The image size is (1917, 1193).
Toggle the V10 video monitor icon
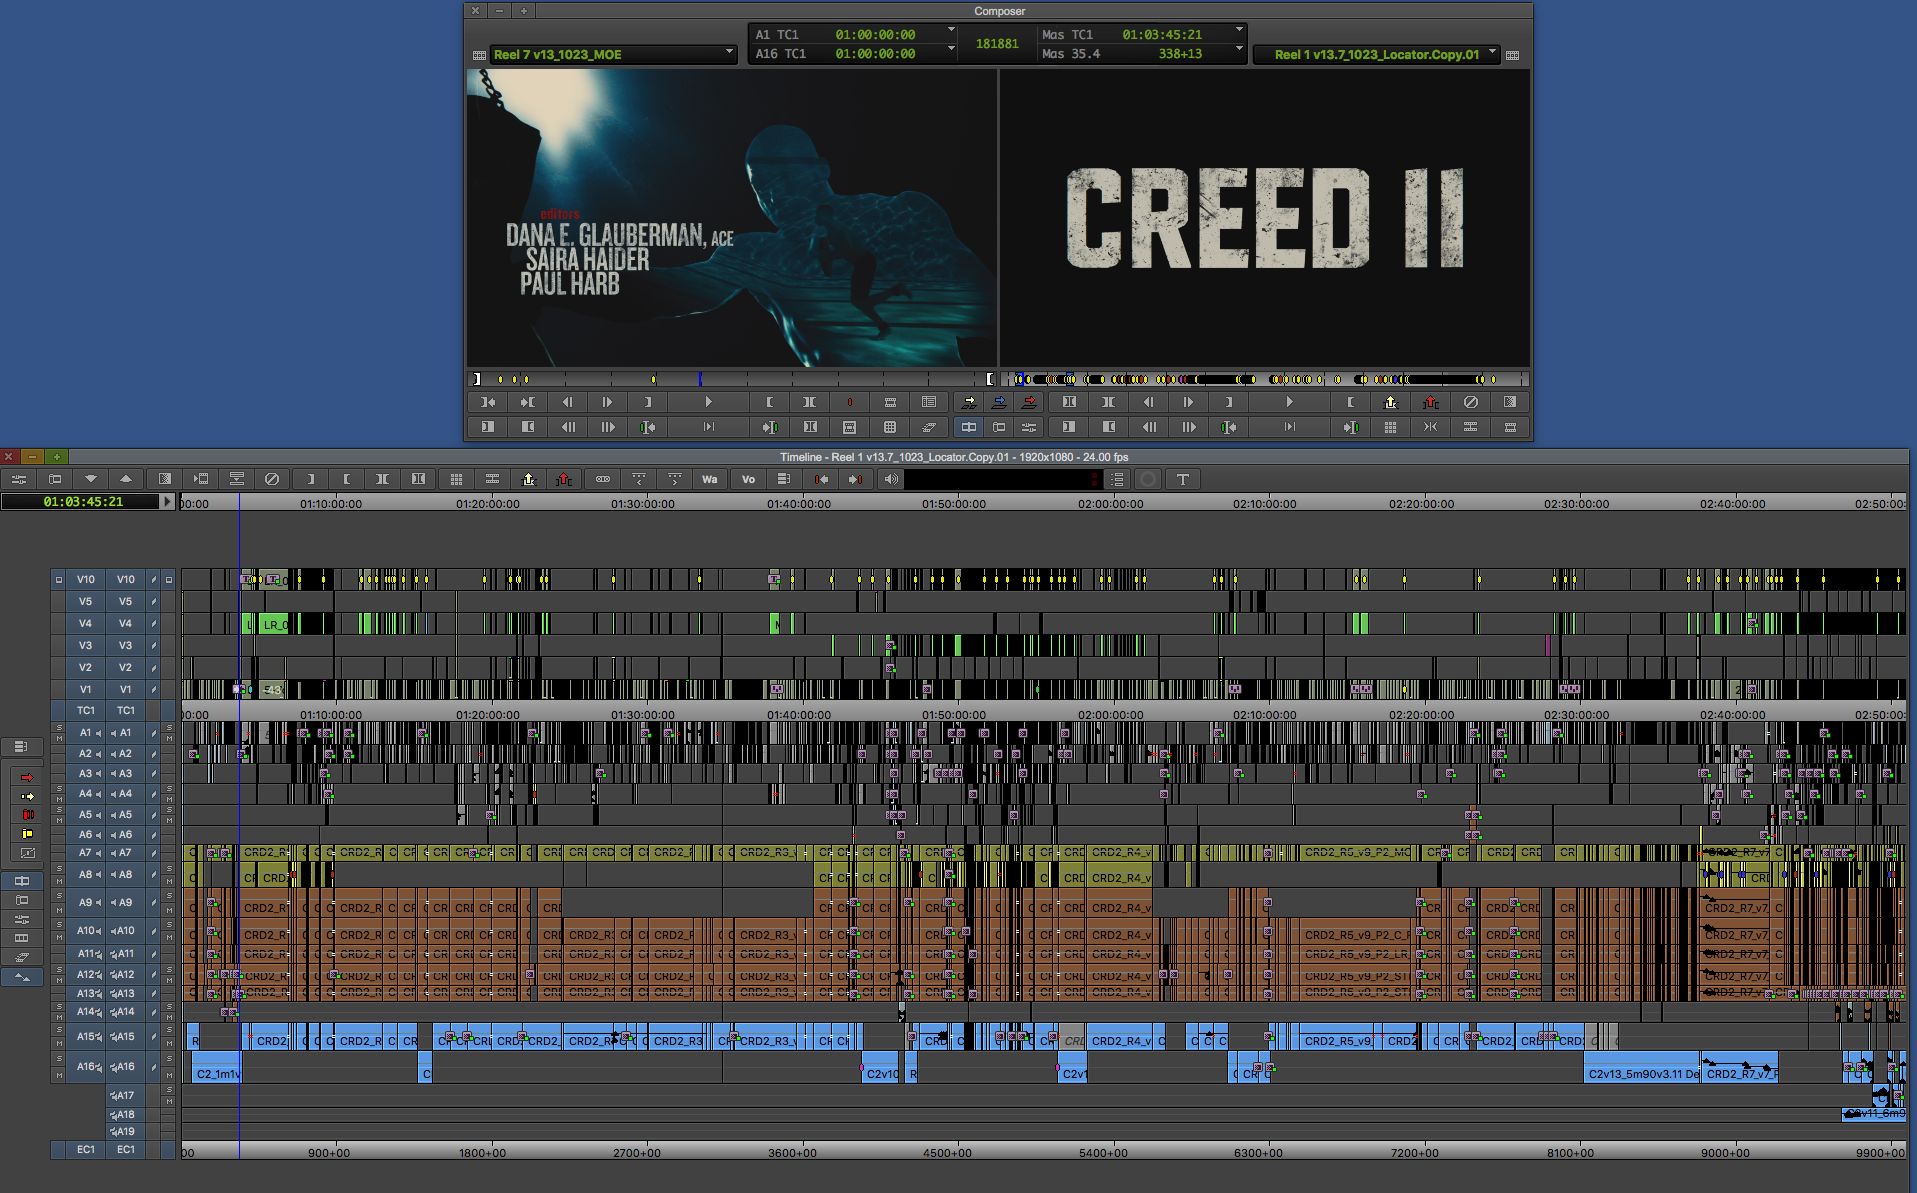click(168, 579)
